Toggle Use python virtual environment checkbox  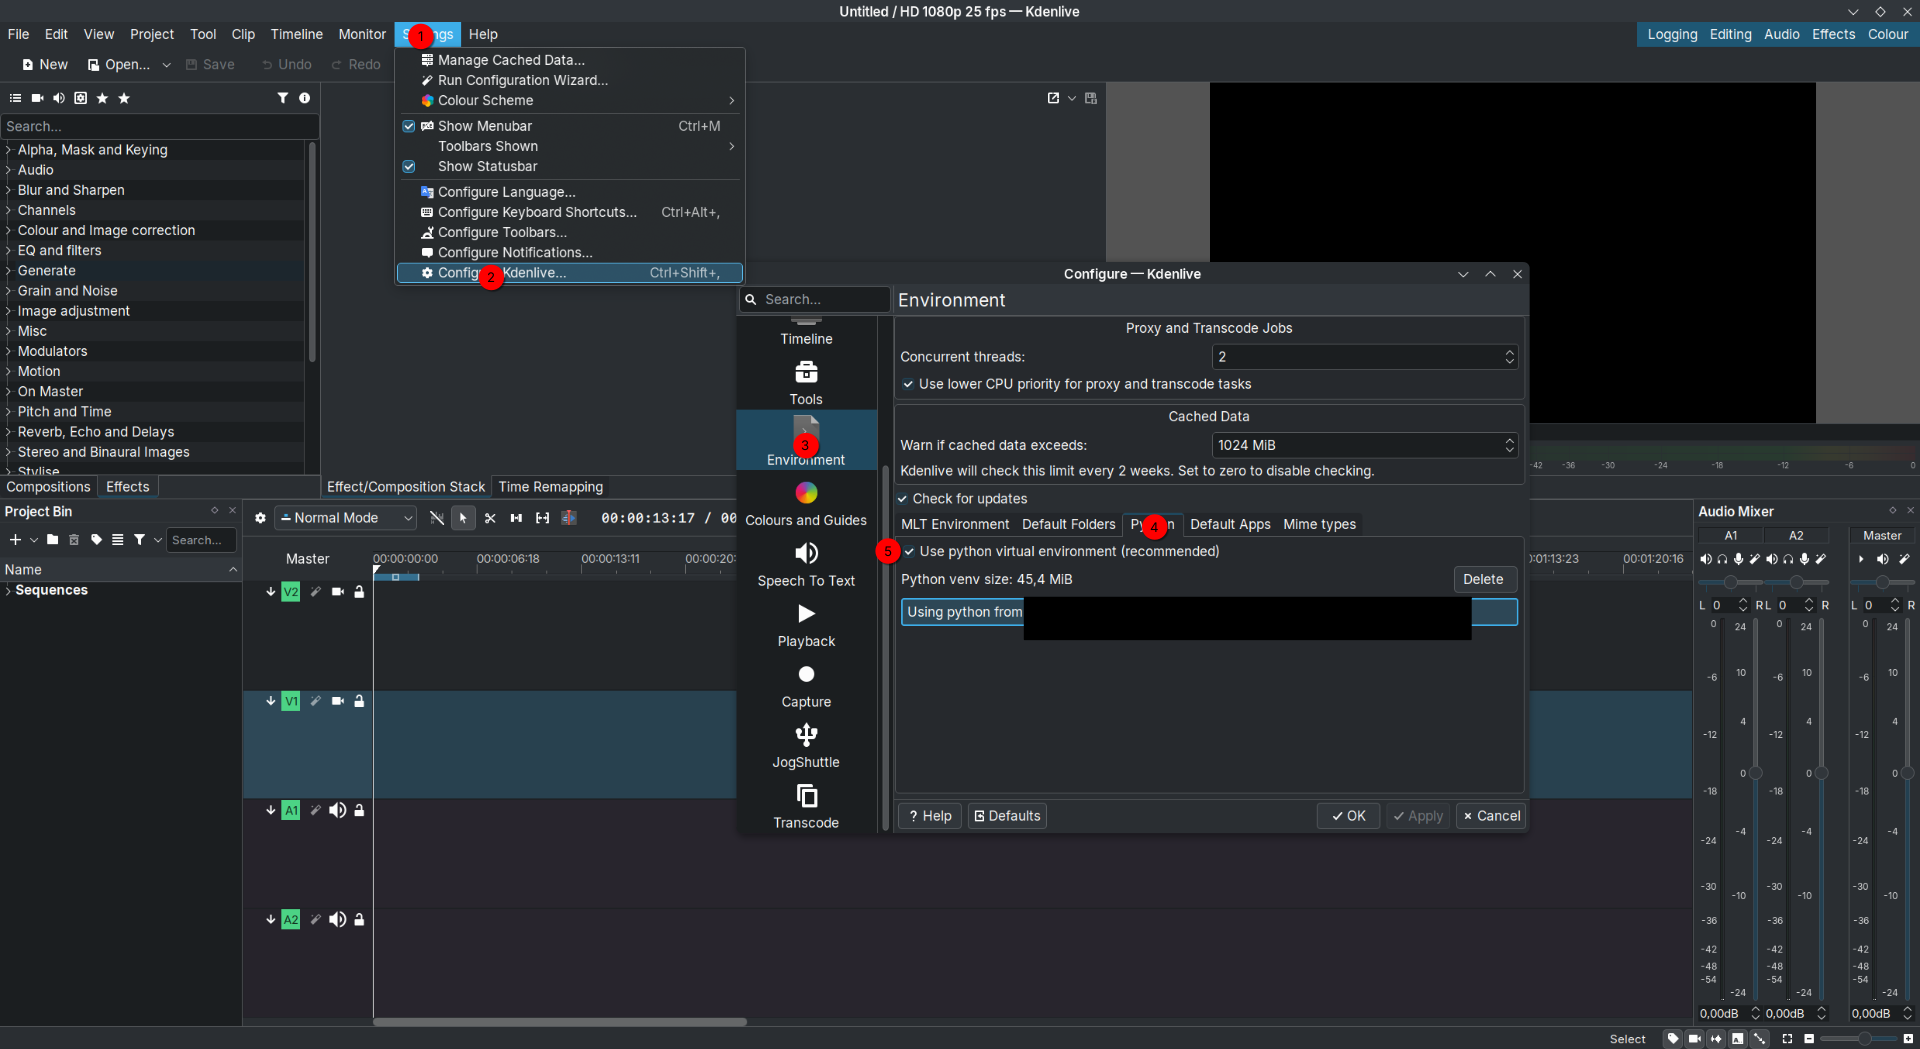point(909,552)
